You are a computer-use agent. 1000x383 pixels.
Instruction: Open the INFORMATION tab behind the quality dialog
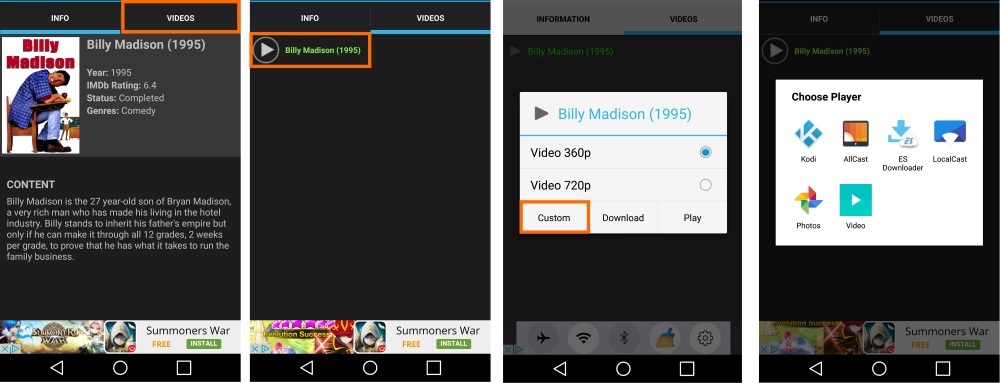(563, 19)
